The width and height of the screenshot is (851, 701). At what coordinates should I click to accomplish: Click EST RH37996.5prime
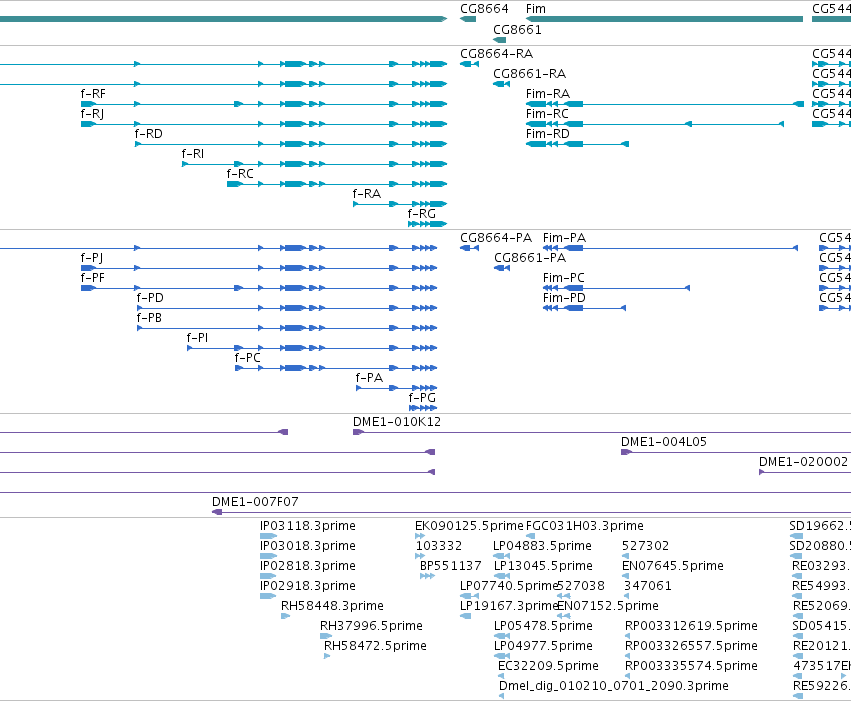click(326, 636)
